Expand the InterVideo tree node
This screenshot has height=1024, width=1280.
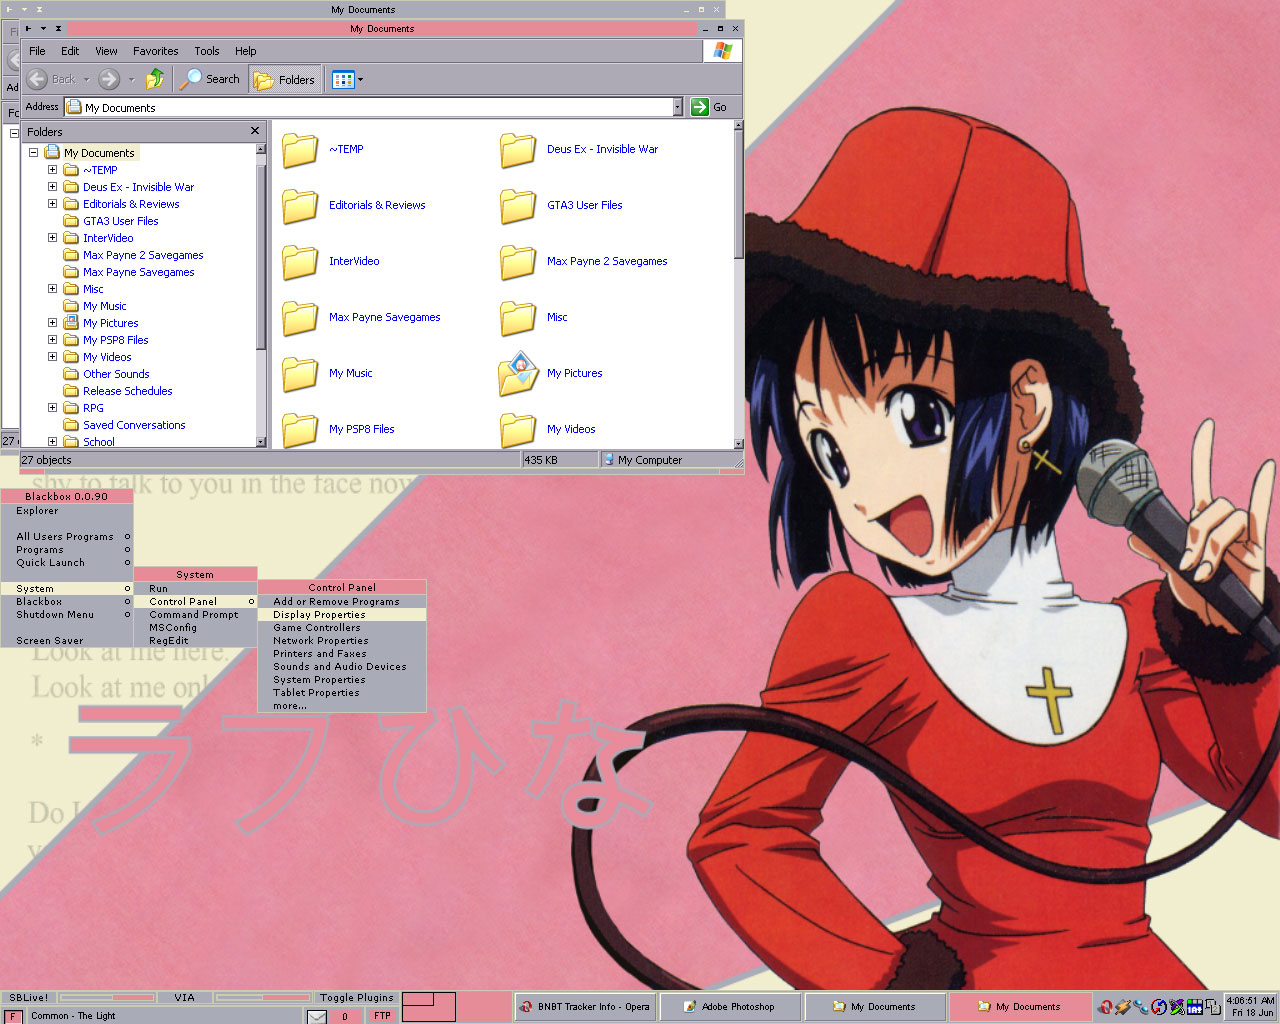click(52, 238)
